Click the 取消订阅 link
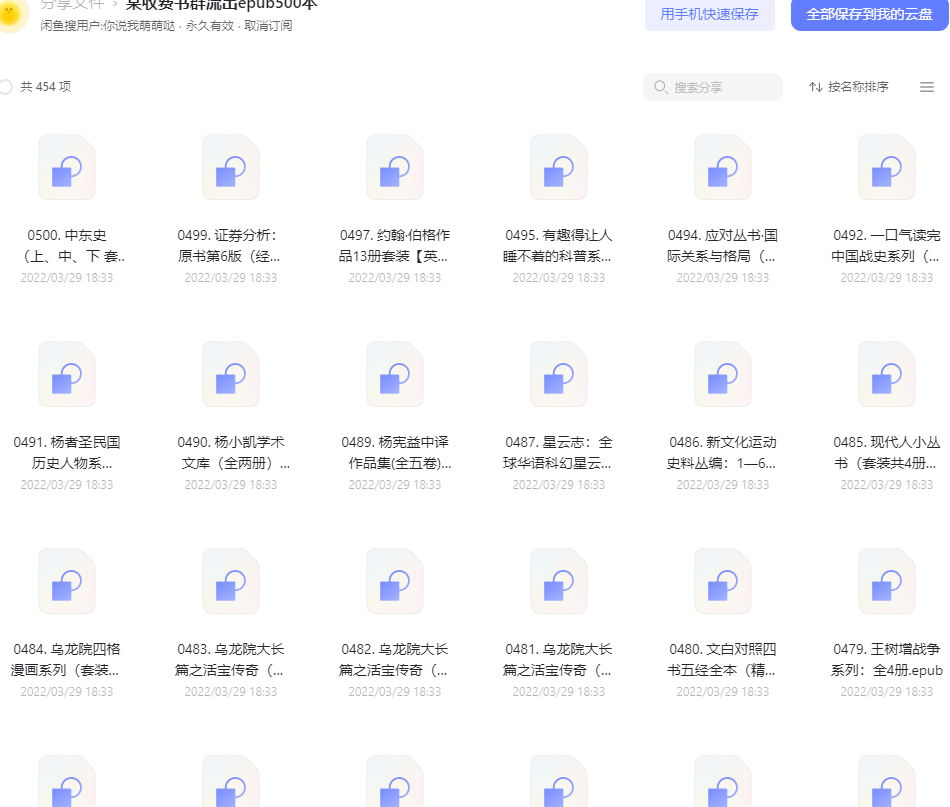The height and width of the screenshot is (807, 950). [x=268, y=26]
